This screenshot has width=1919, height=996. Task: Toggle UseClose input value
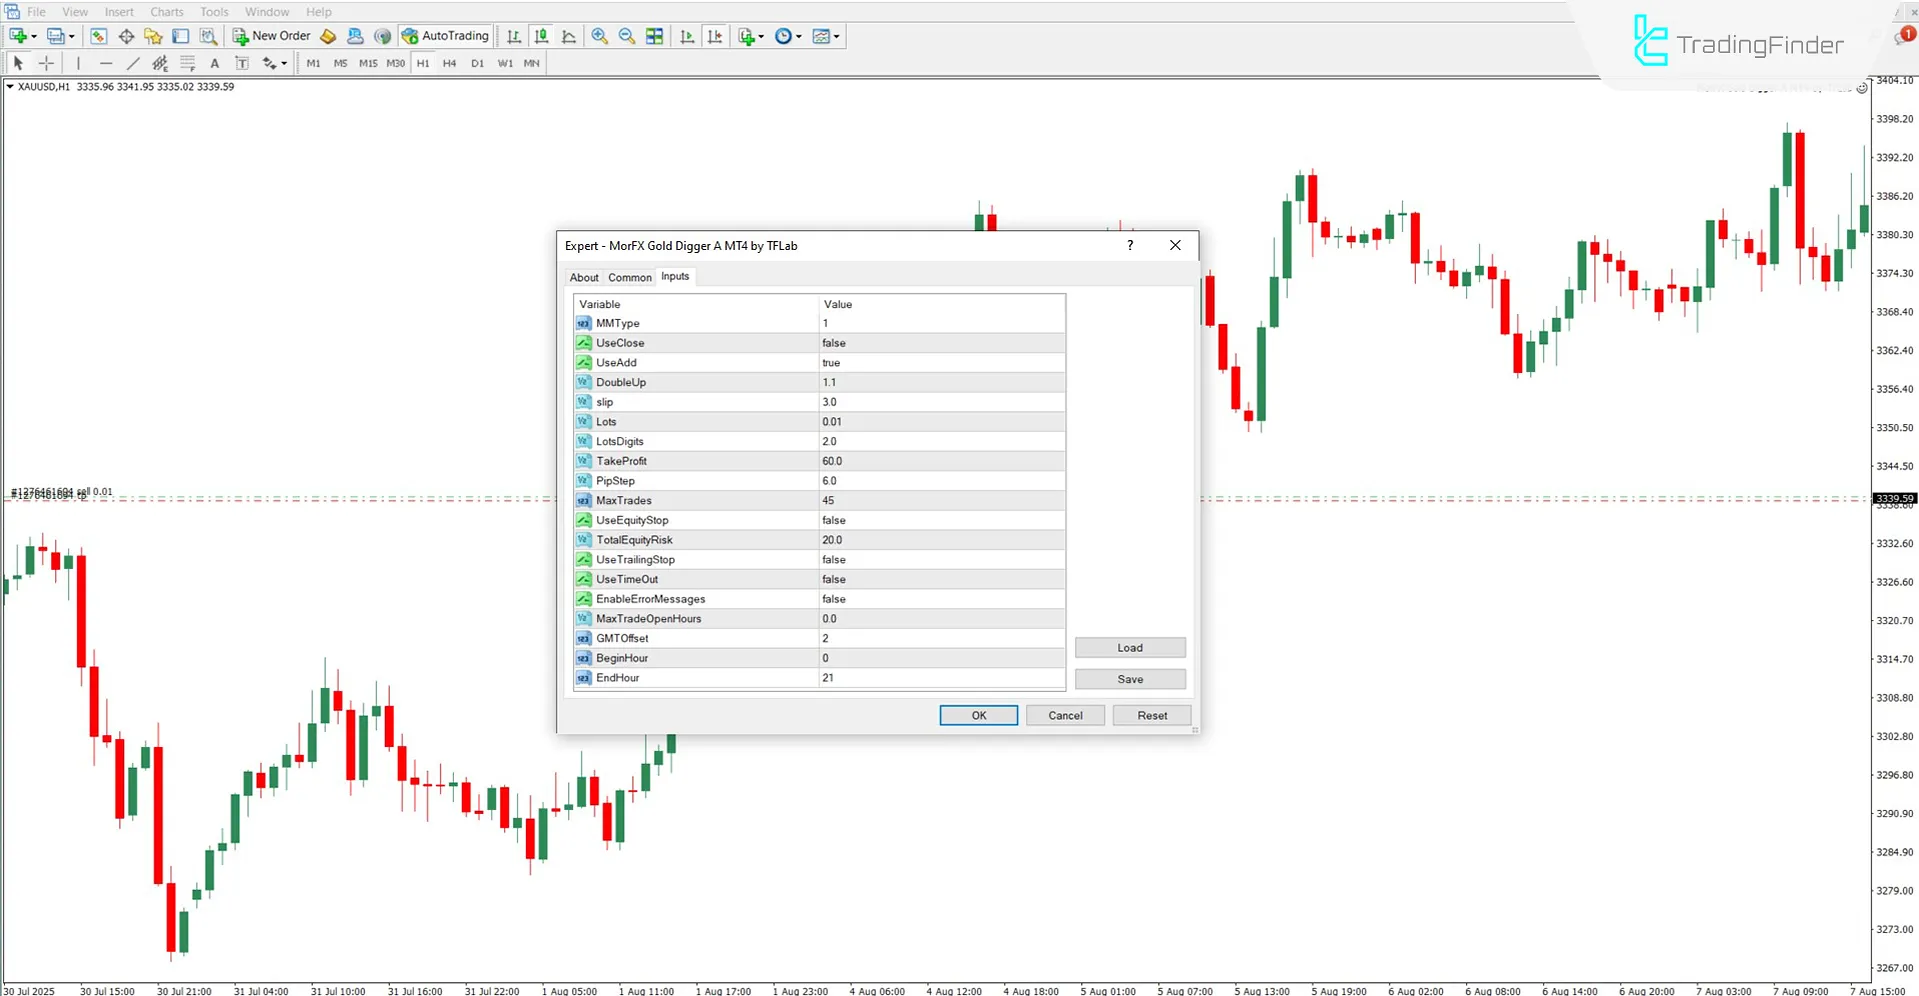[x=940, y=343]
